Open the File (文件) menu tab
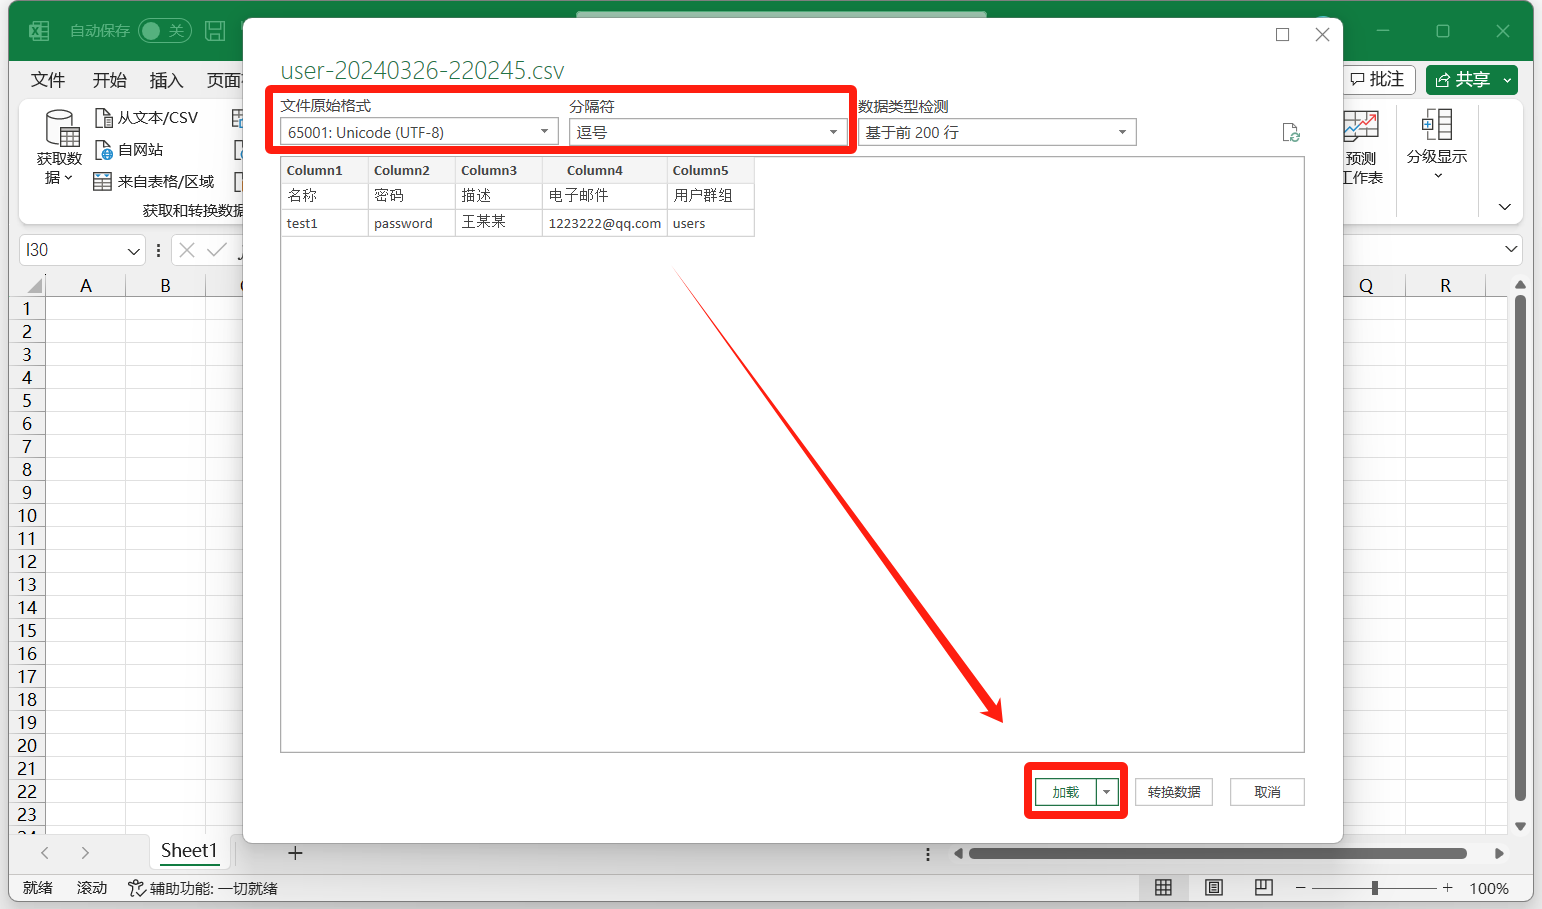 click(47, 80)
